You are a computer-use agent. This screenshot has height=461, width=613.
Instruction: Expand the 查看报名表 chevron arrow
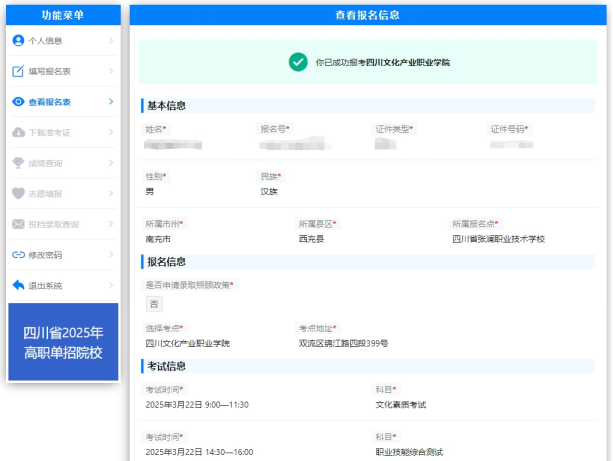111,102
